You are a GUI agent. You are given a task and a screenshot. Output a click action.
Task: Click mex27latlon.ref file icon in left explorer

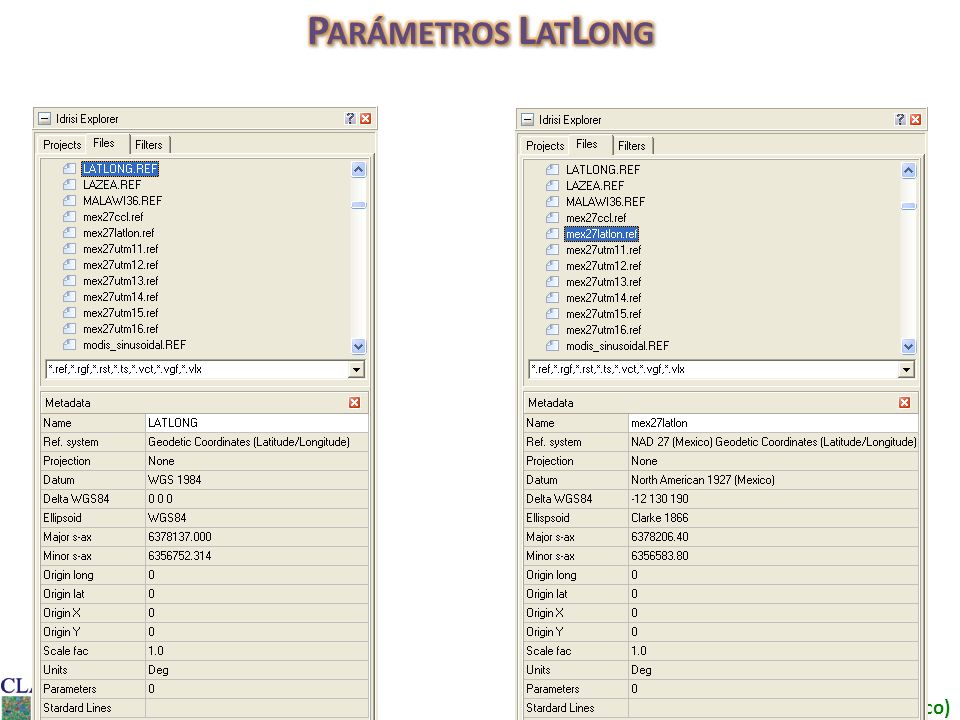pyautogui.click(x=70, y=233)
